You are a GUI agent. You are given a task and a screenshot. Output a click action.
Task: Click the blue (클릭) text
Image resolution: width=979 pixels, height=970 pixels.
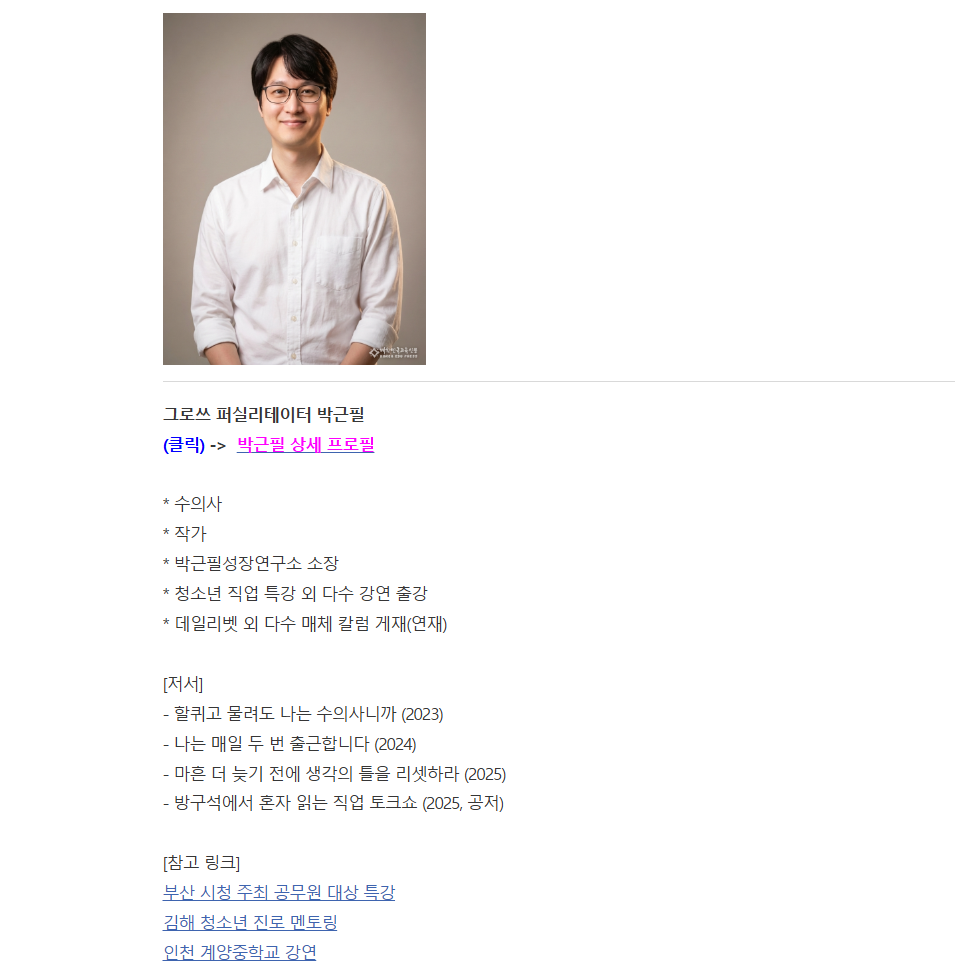tap(184, 444)
